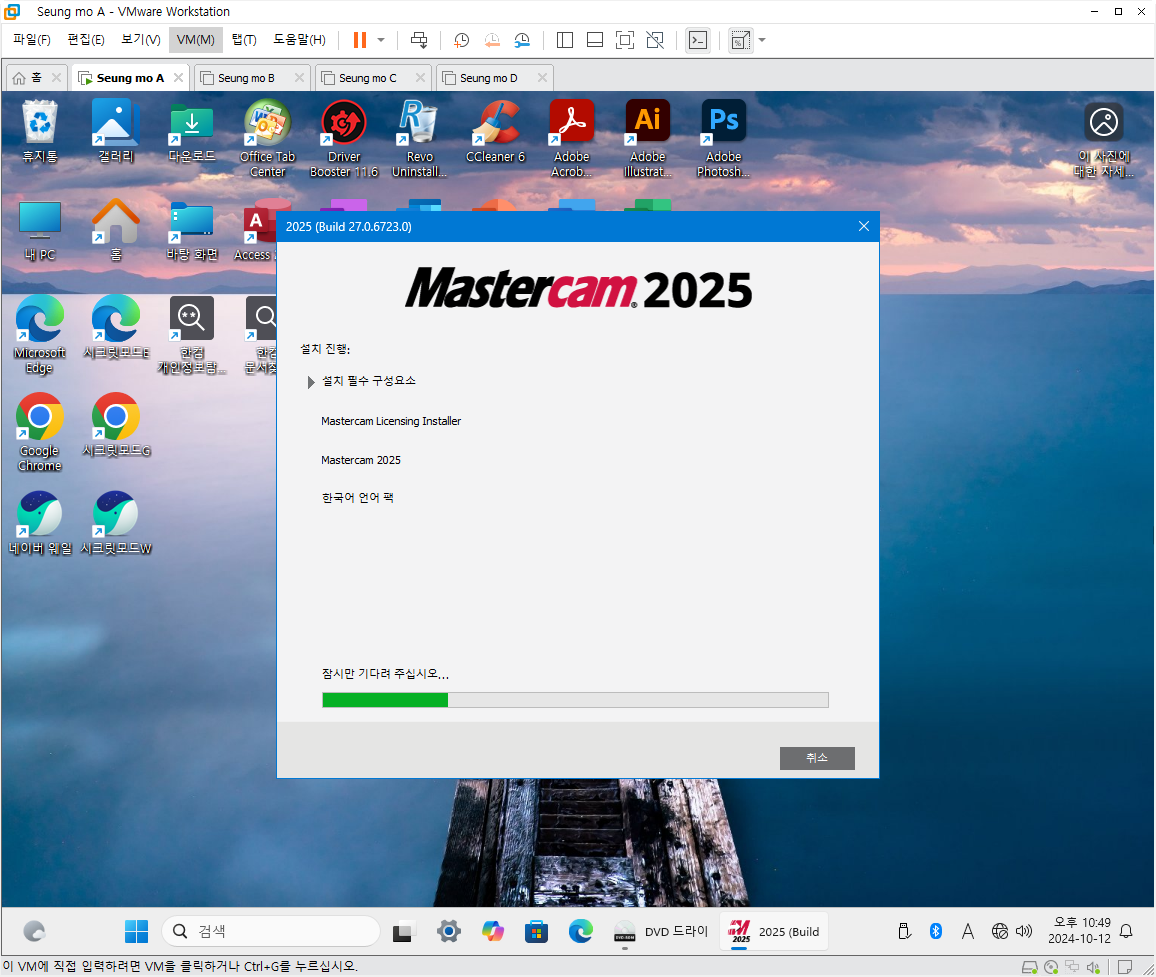
Task: Switch to Unity mode icon
Action: [x=655, y=40]
